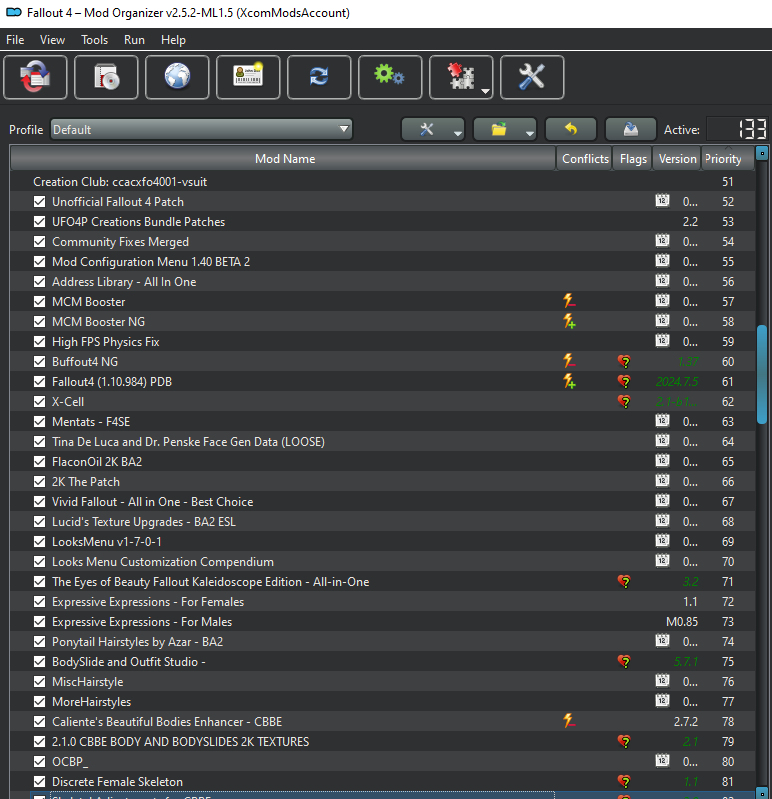Click the conflict icon on Fallout4 (1.10.984) PDB
The height and width of the screenshot is (799, 772).
[x=569, y=381]
